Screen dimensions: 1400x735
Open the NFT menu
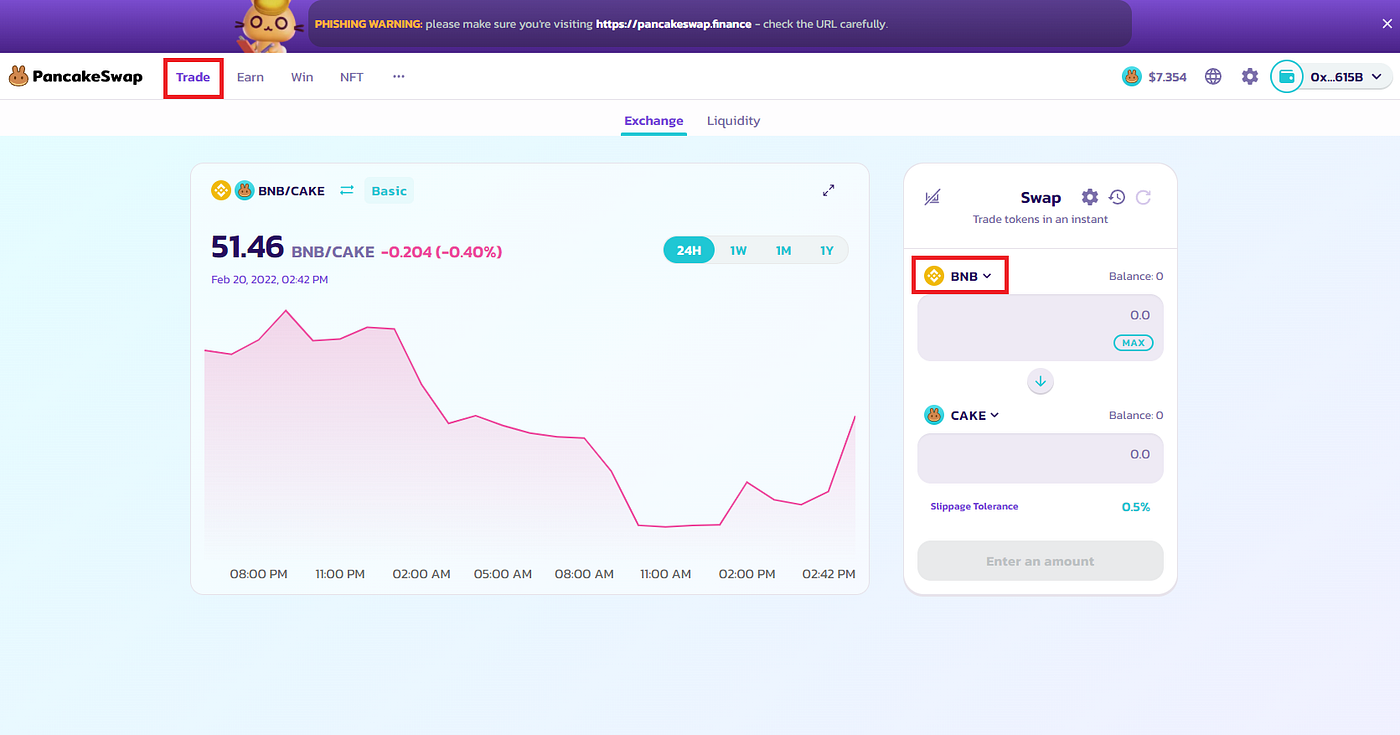tap(352, 77)
